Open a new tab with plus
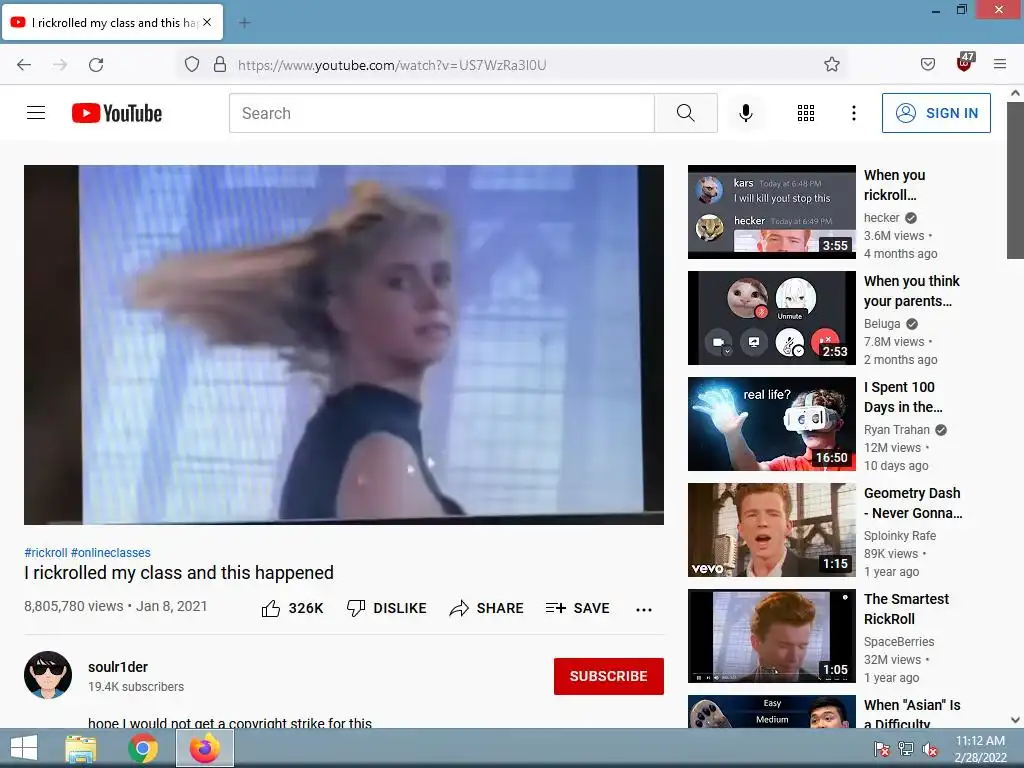Viewport: 1024px width, 768px height. [244, 23]
